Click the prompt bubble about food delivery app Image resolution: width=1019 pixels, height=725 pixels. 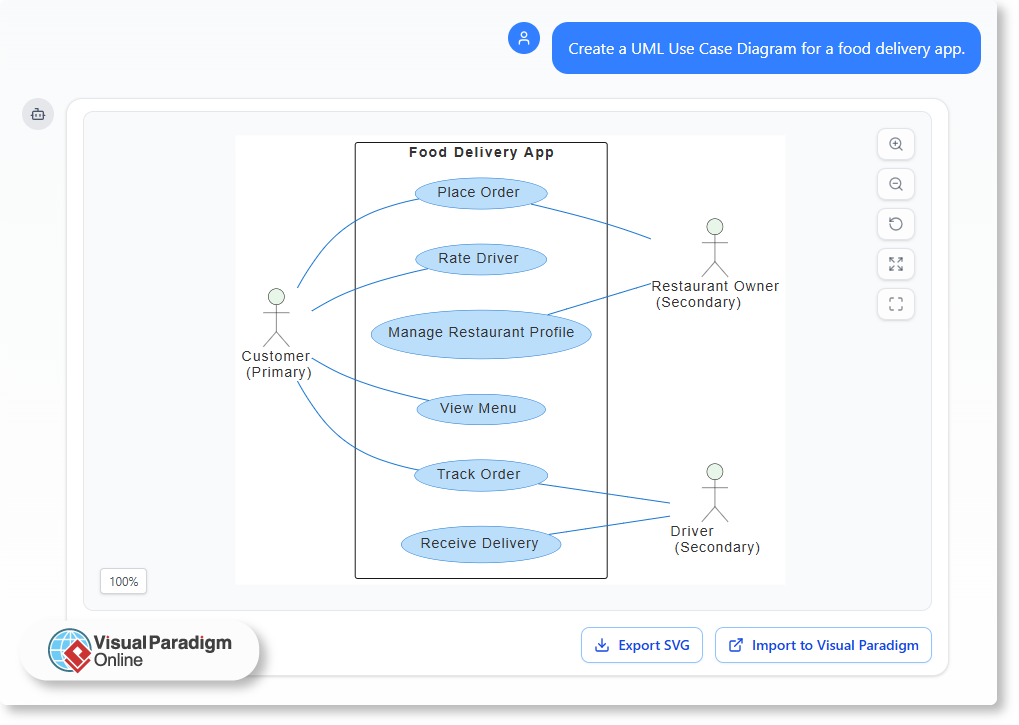coord(766,47)
